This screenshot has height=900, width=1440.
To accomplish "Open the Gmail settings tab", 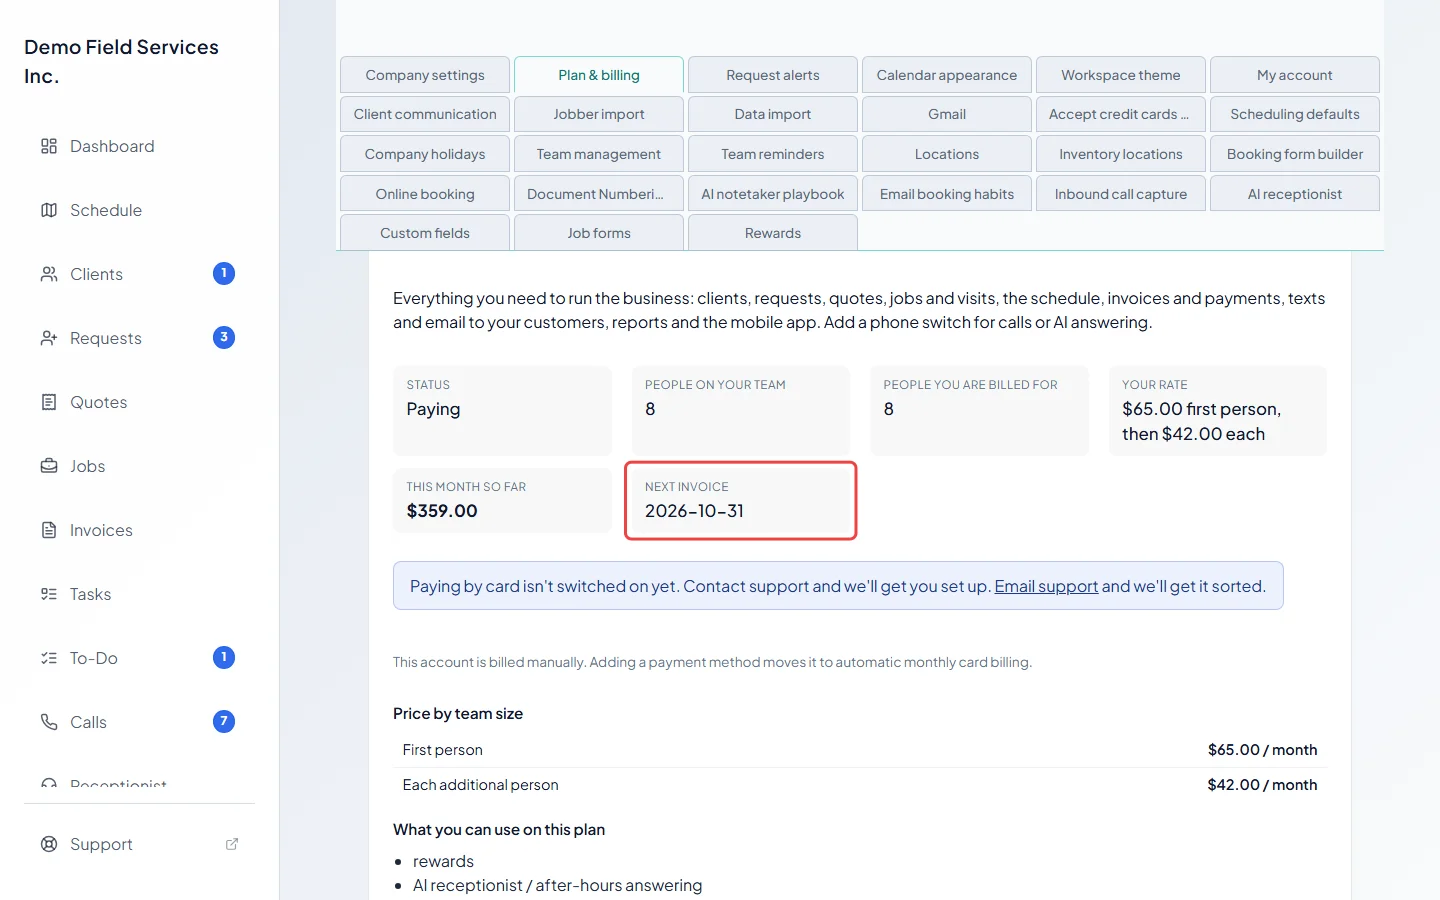I will tap(947, 114).
